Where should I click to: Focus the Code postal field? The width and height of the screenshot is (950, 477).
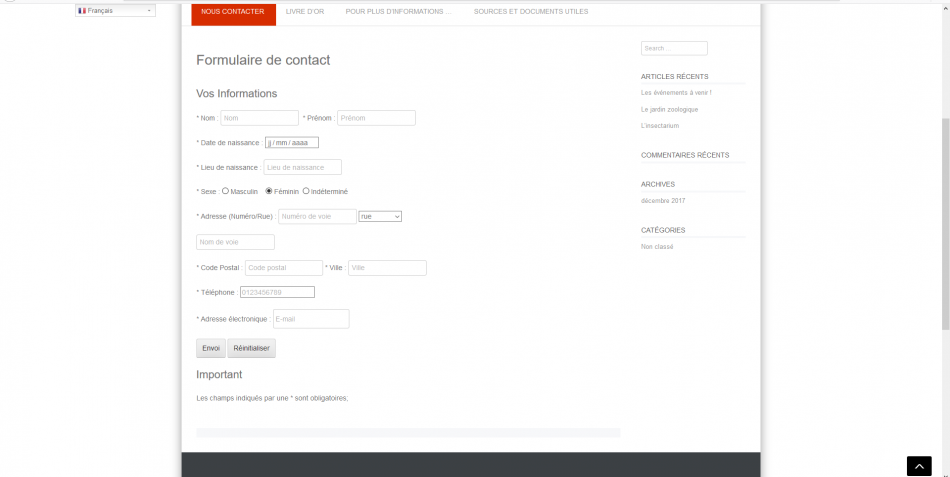pos(284,268)
